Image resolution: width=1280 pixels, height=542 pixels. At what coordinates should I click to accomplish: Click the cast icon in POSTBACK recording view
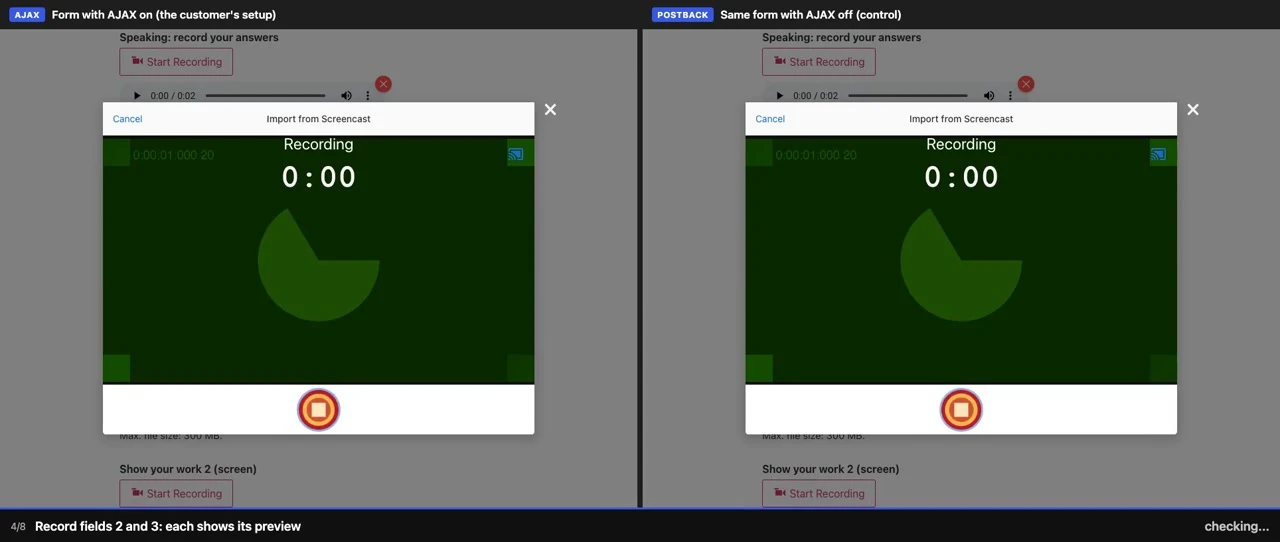pos(1158,154)
